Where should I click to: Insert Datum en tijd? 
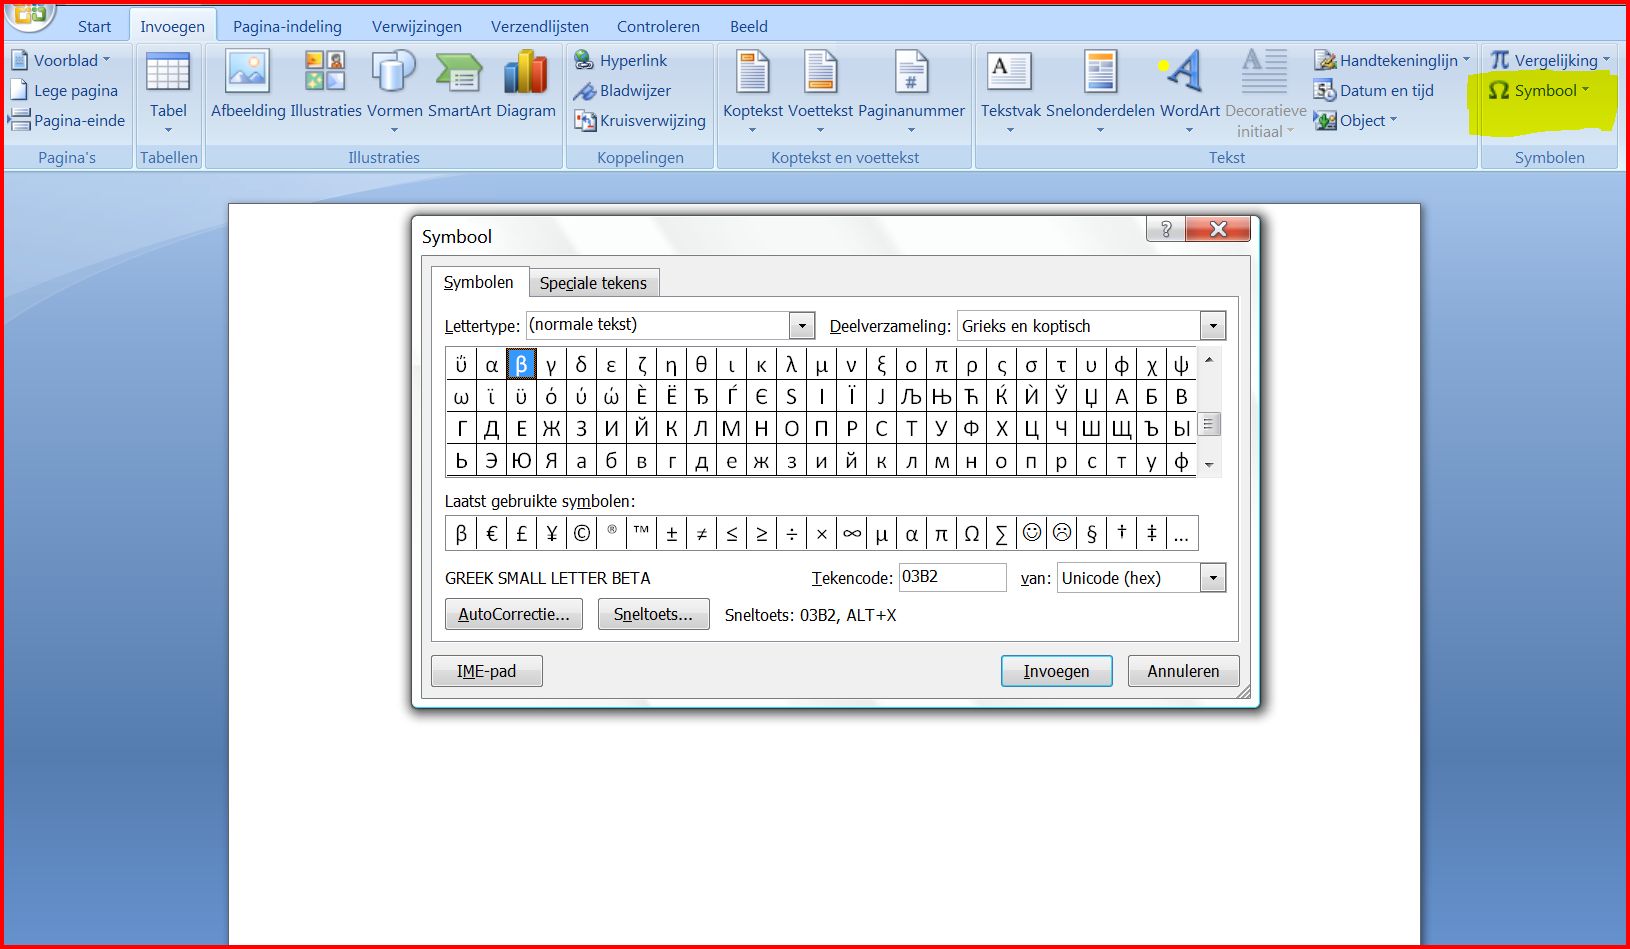(x=1374, y=90)
